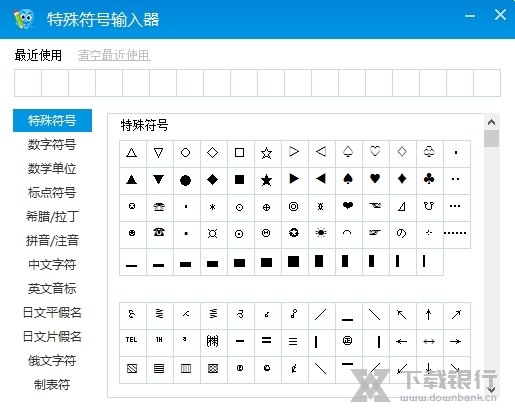Insert the hollow heart outline symbol
The image size is (515, 411).
pos(375,153)
